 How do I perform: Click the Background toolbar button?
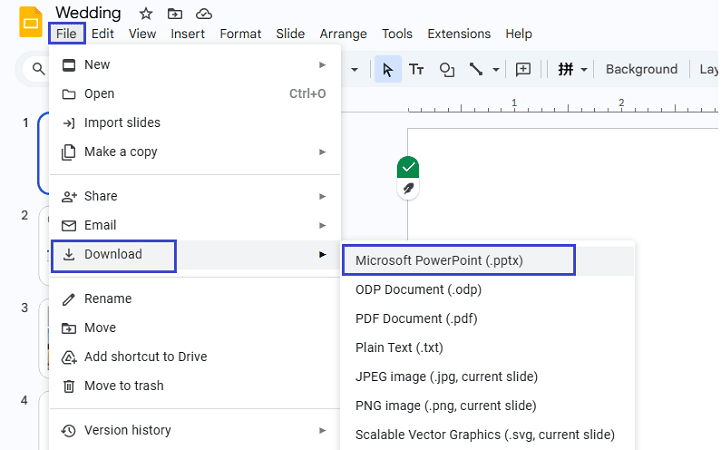coord(641,69)
